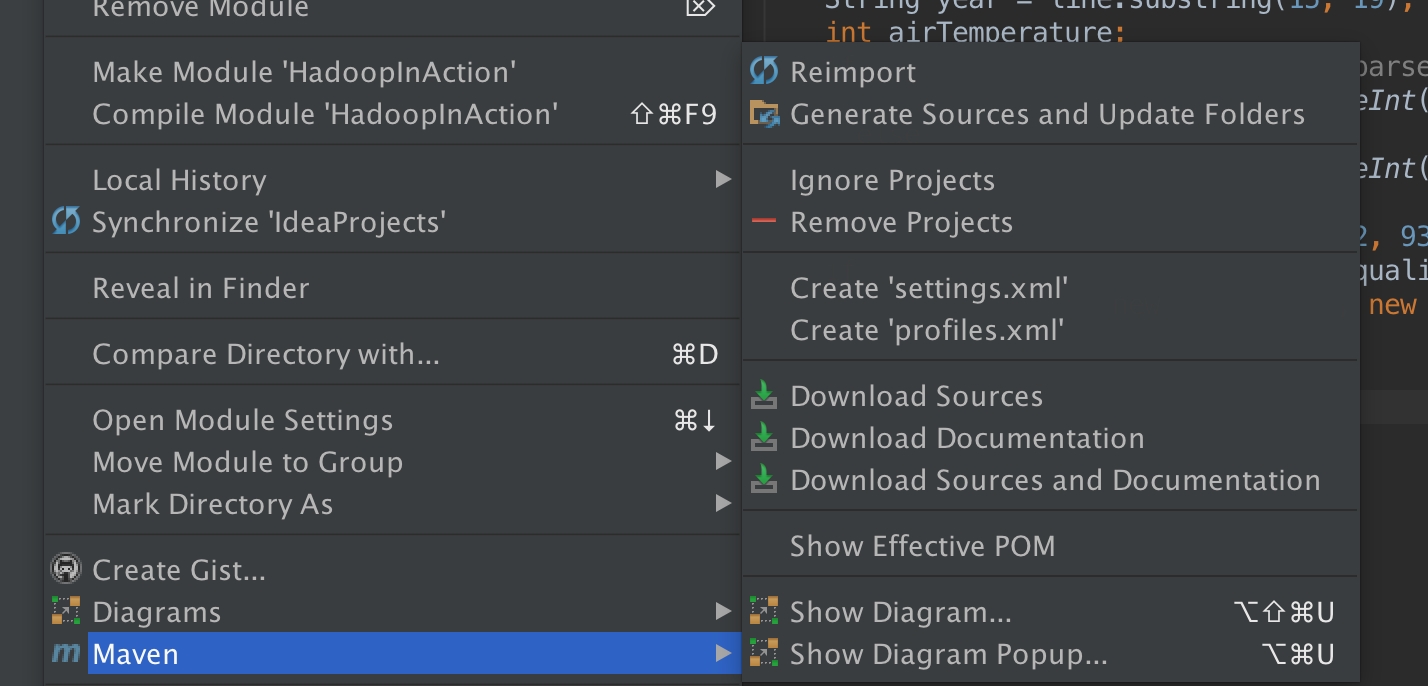The width and height of the screenshot is (1428, 686).
Task: Click the Reimport refresh icon
Action: (x=764, y=71)
